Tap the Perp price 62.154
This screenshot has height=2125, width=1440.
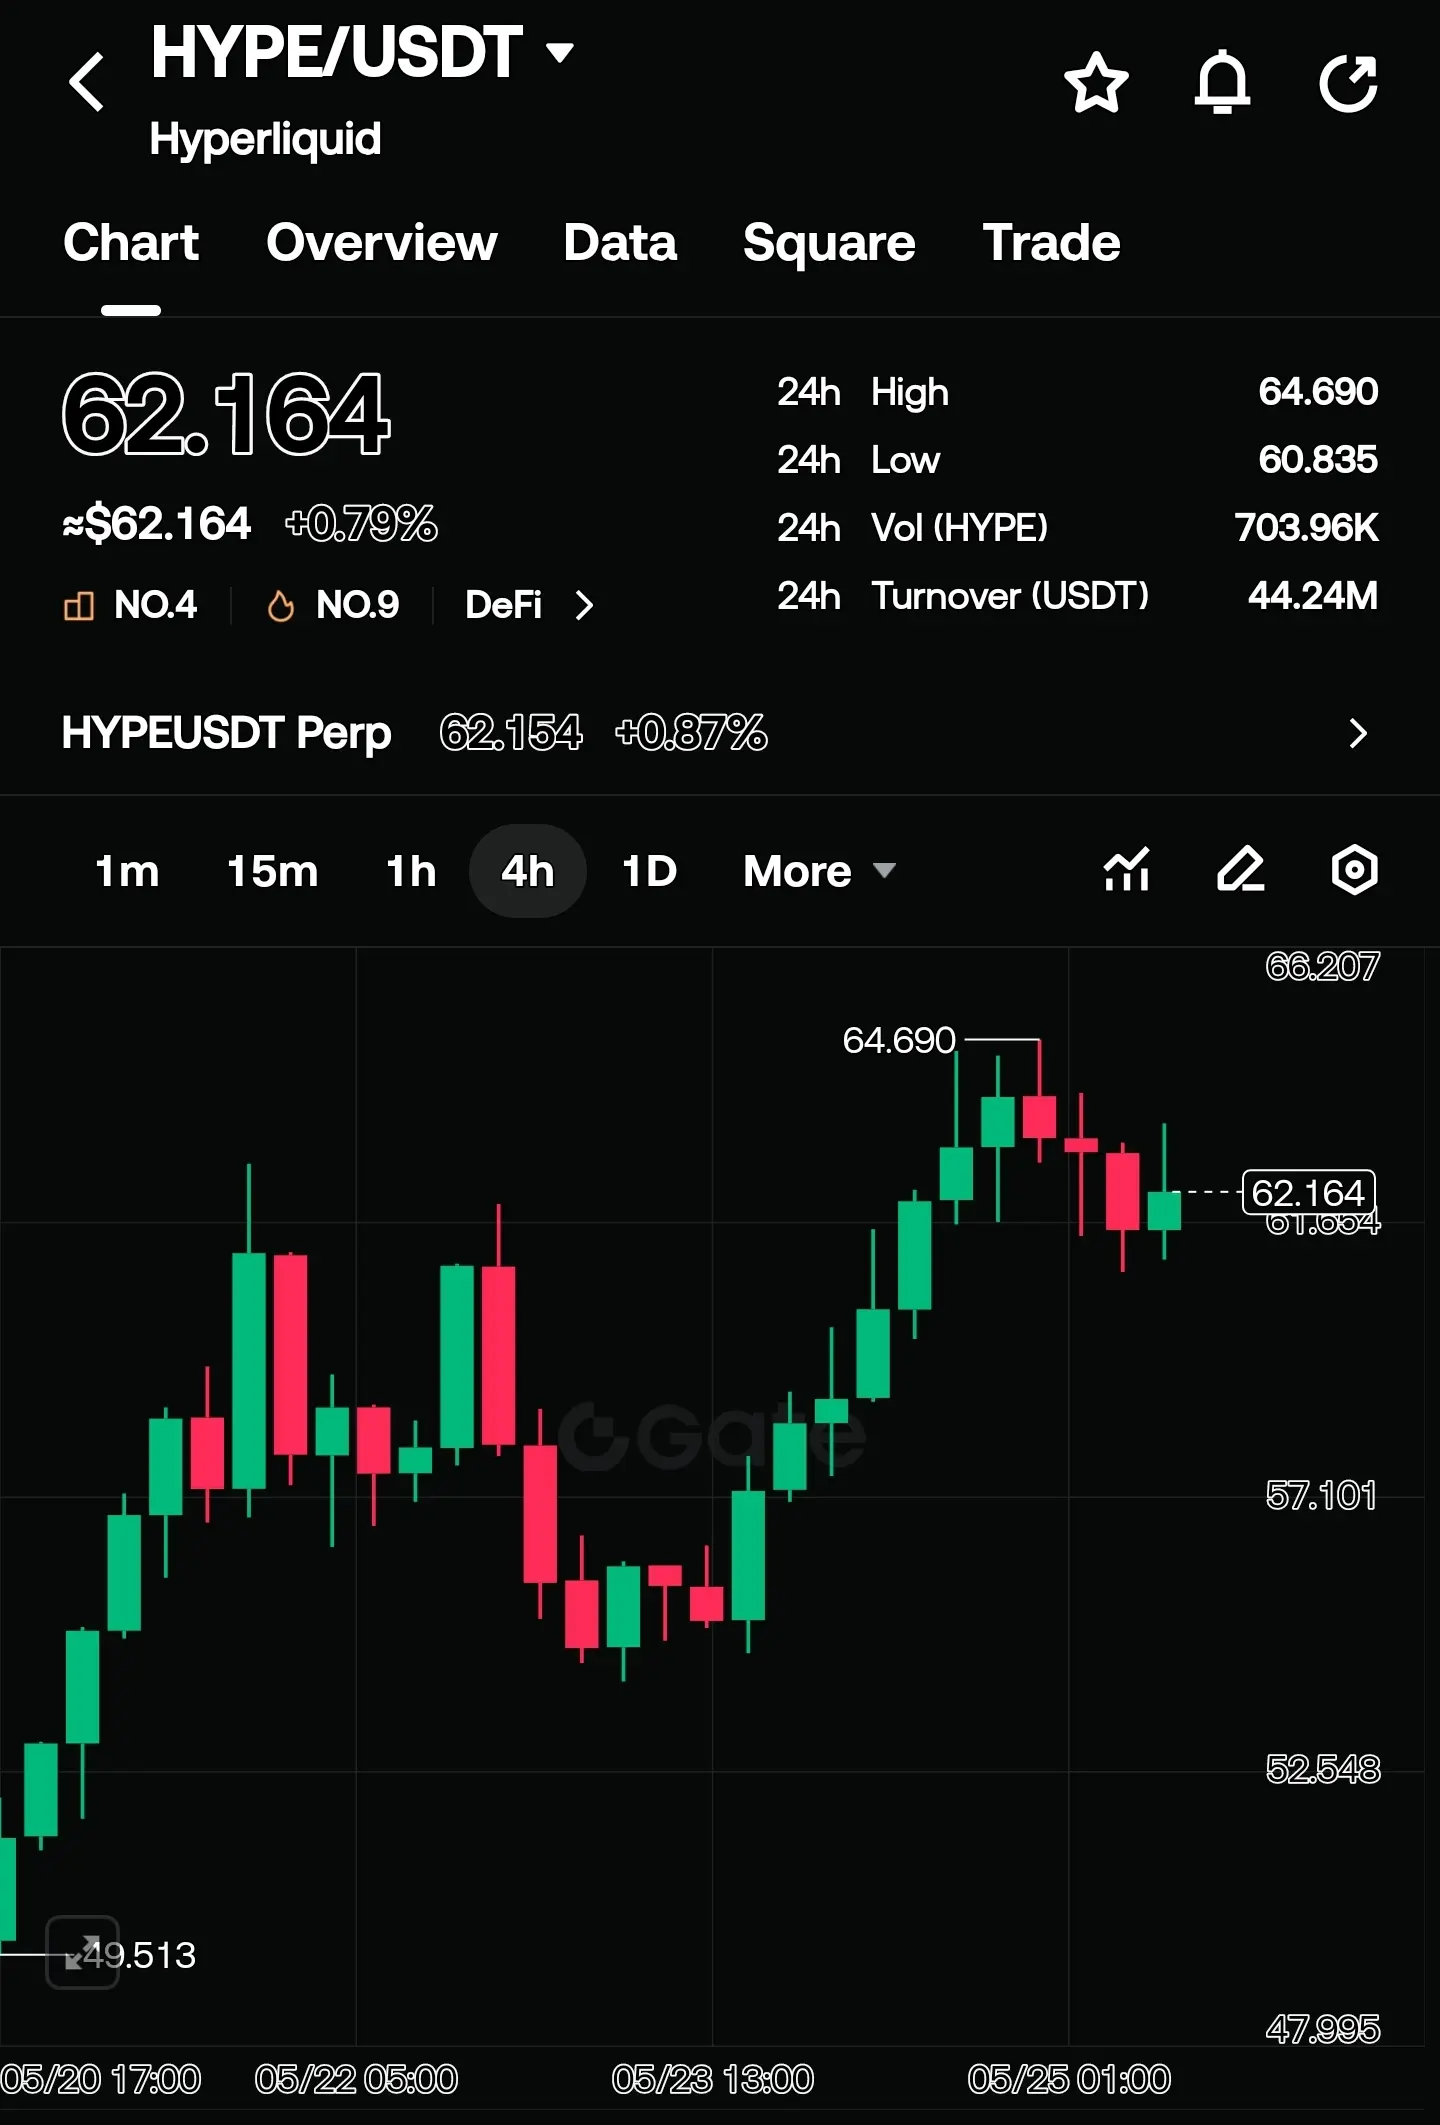(x=511, y=733)
